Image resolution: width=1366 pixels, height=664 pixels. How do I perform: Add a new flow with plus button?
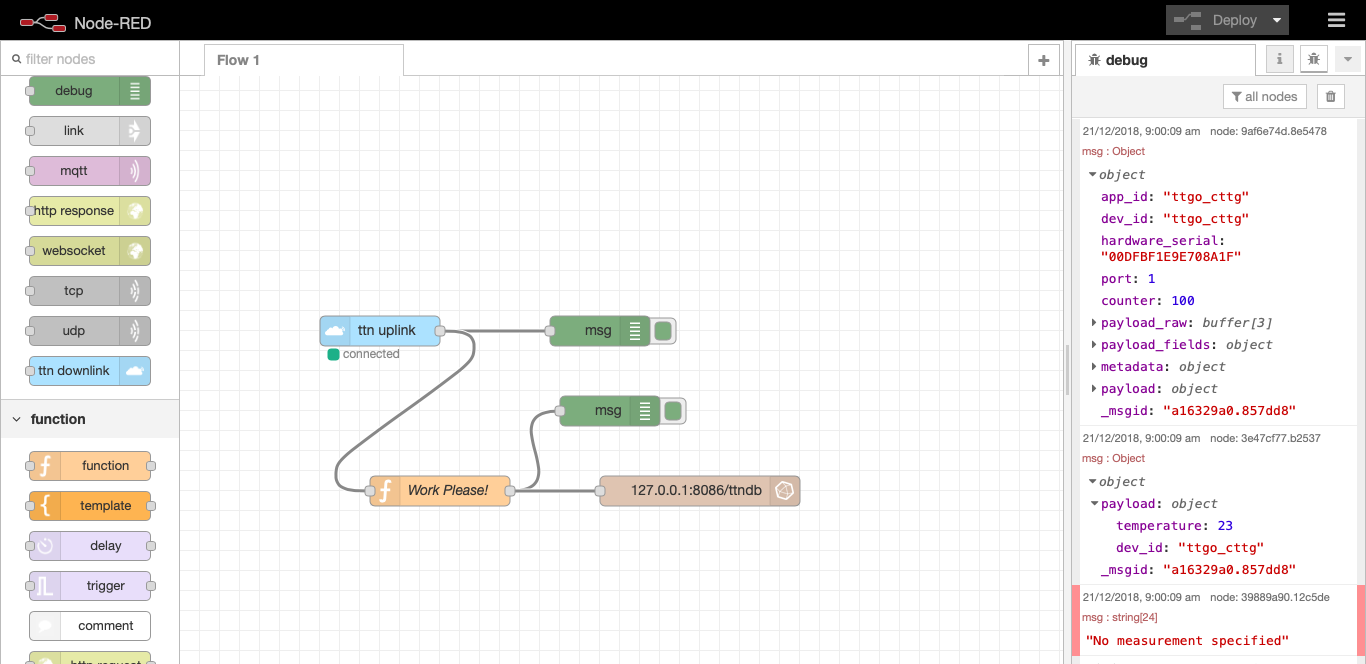(x=1043, y=60)
